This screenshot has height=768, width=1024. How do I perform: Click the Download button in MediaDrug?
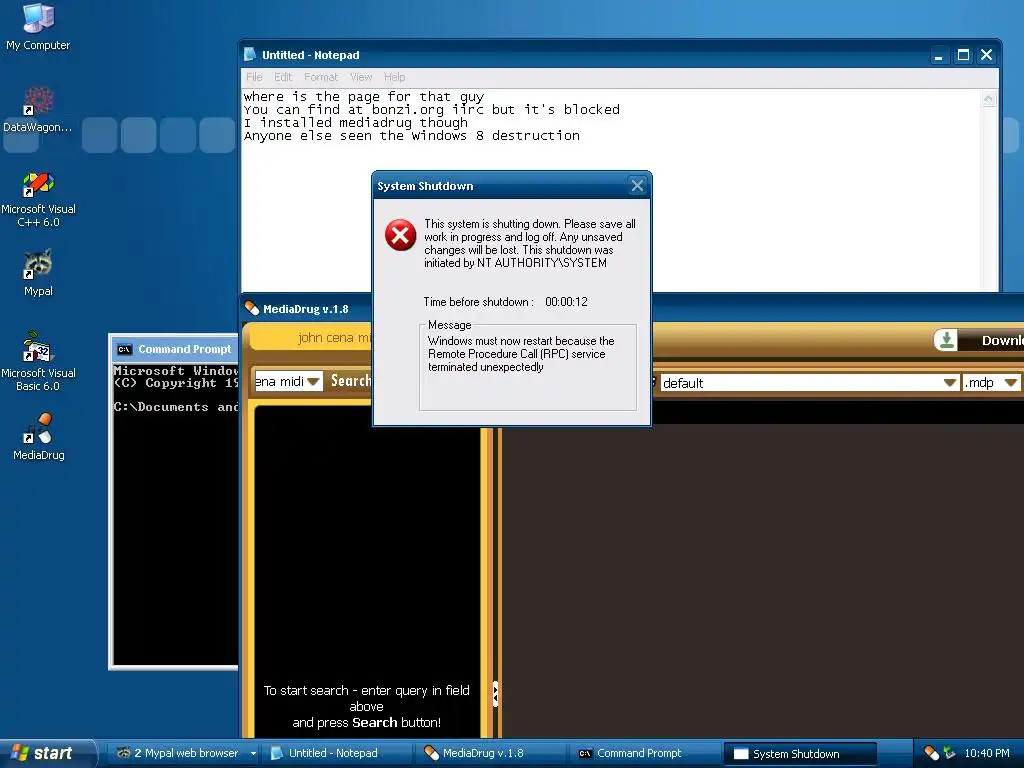tap(979, 340)
